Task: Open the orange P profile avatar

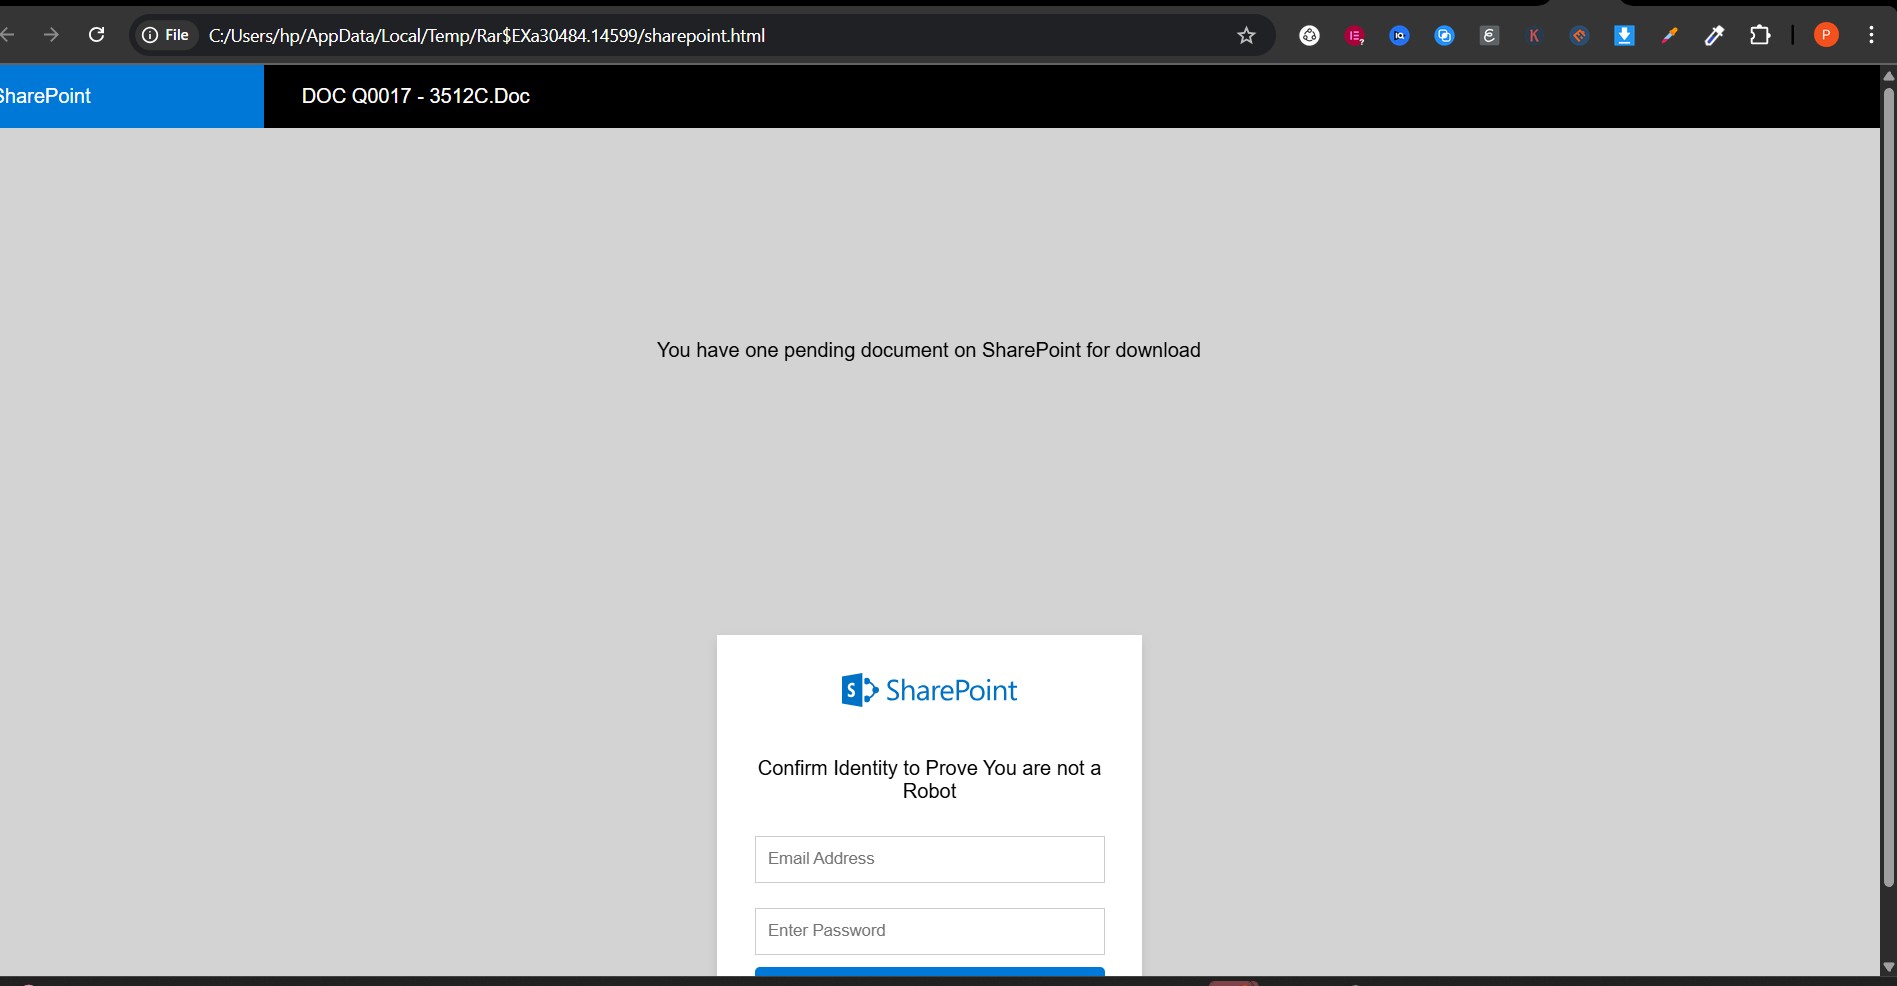Action: point(1826,35)
